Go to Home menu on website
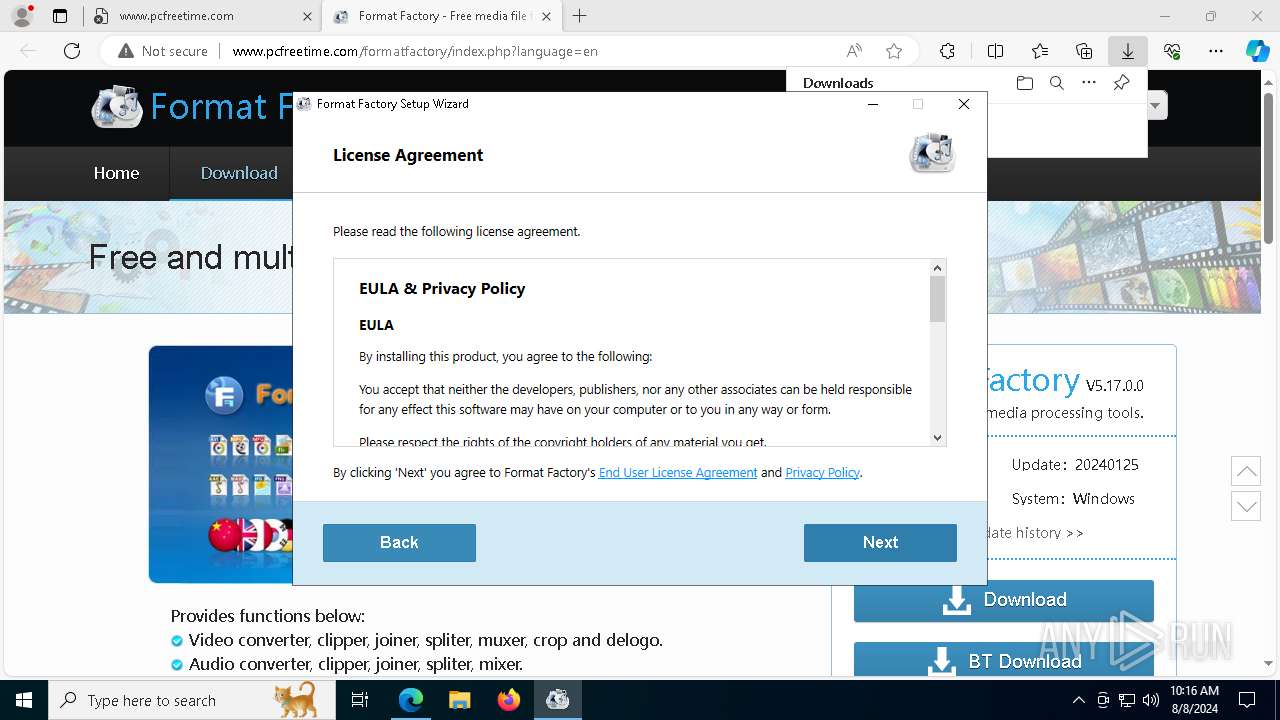 click(x=116, y=173)
